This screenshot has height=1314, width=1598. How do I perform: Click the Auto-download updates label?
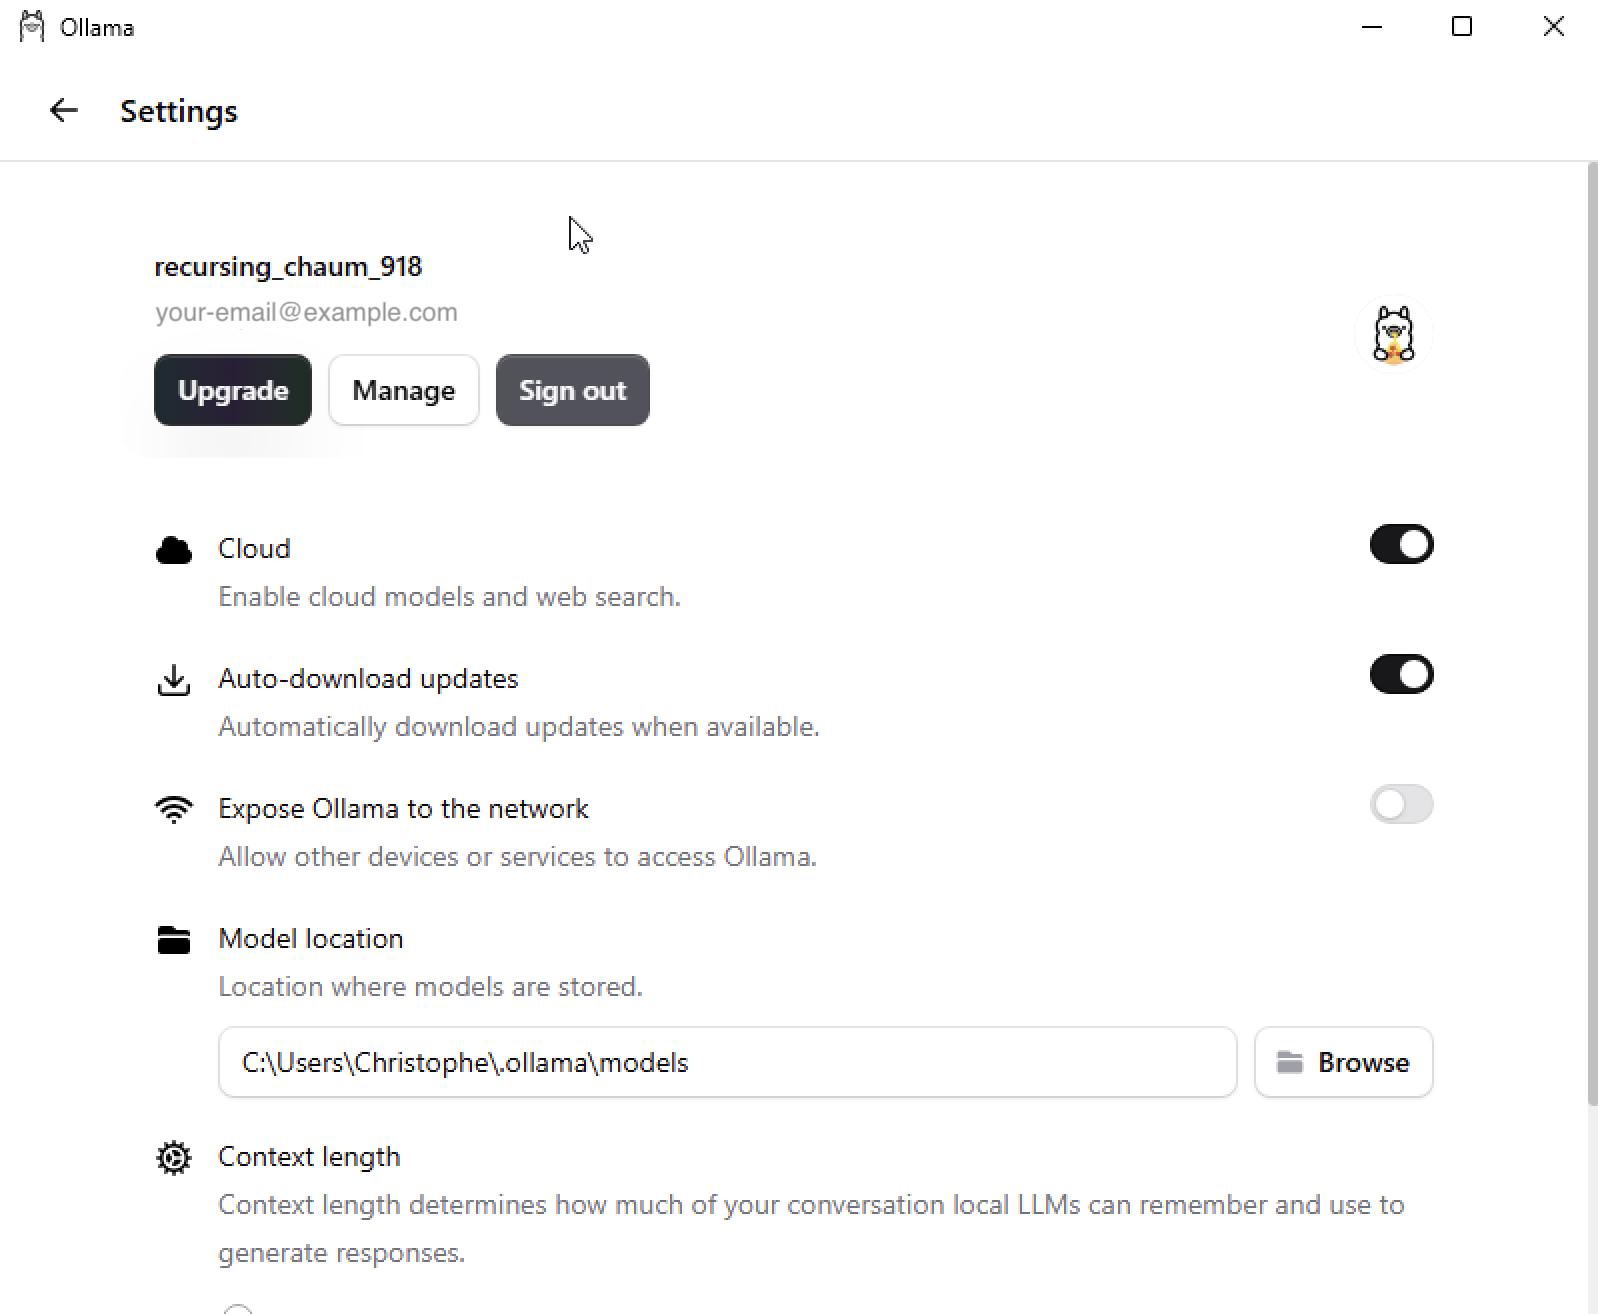tap(368, 679)
